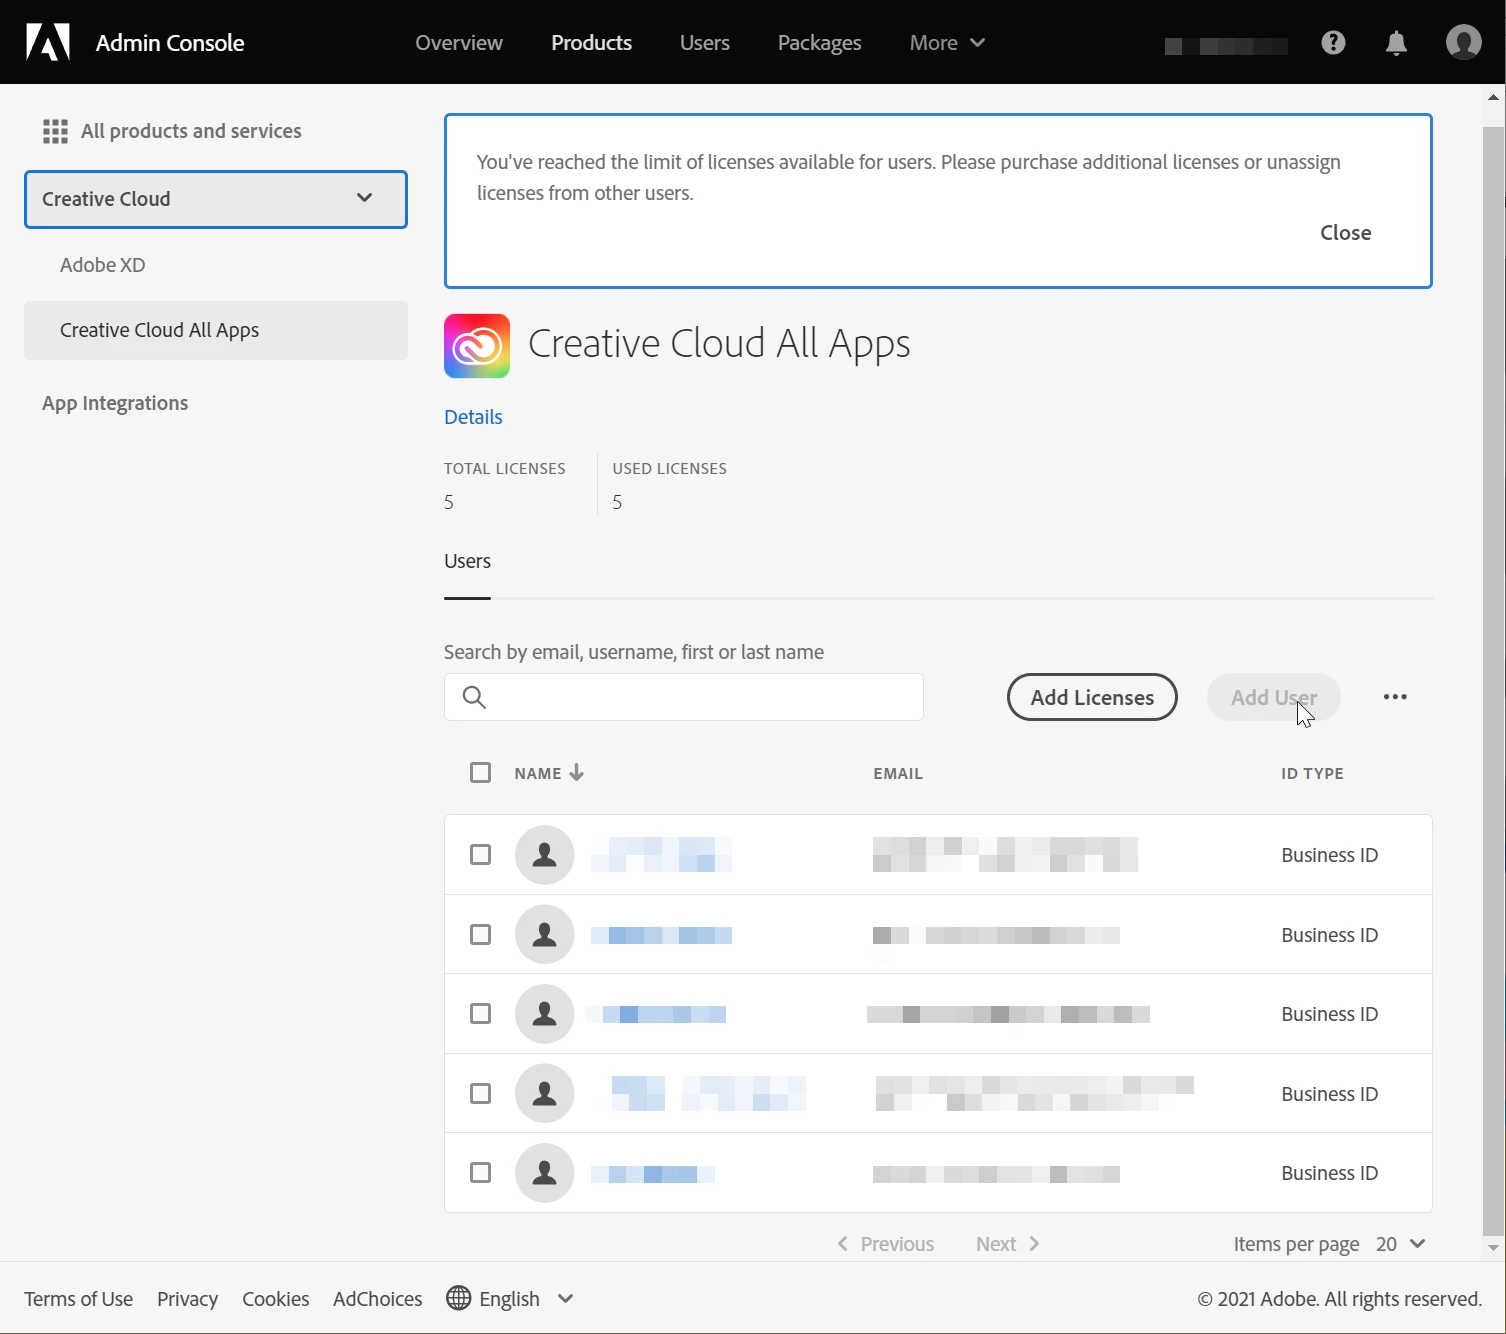The height and width of the screenshot is (1334, 1506).
Task: Expand the More menu in top navigation
Action: click(x=947, y=43)
